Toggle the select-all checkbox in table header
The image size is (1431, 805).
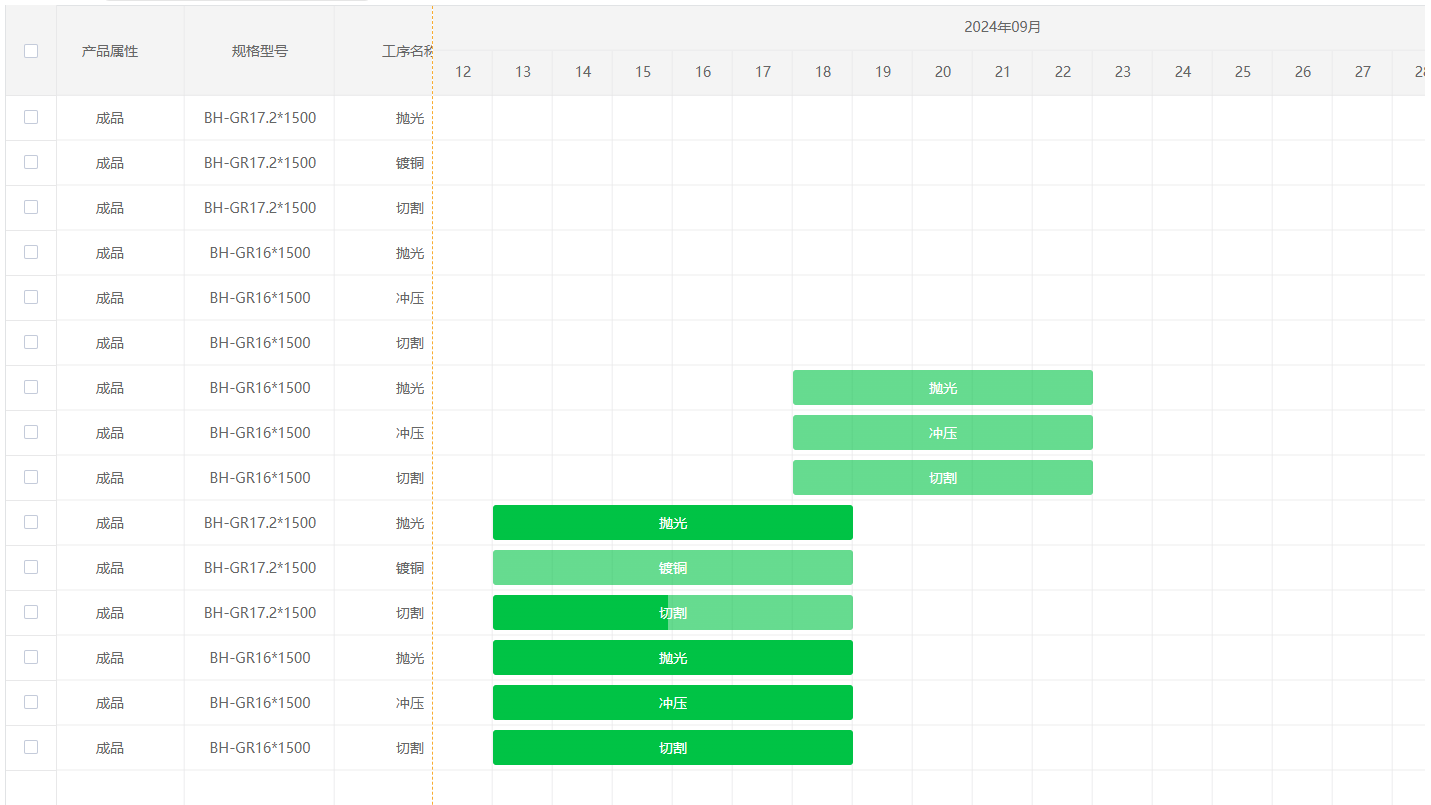click(x=31, y=51)
